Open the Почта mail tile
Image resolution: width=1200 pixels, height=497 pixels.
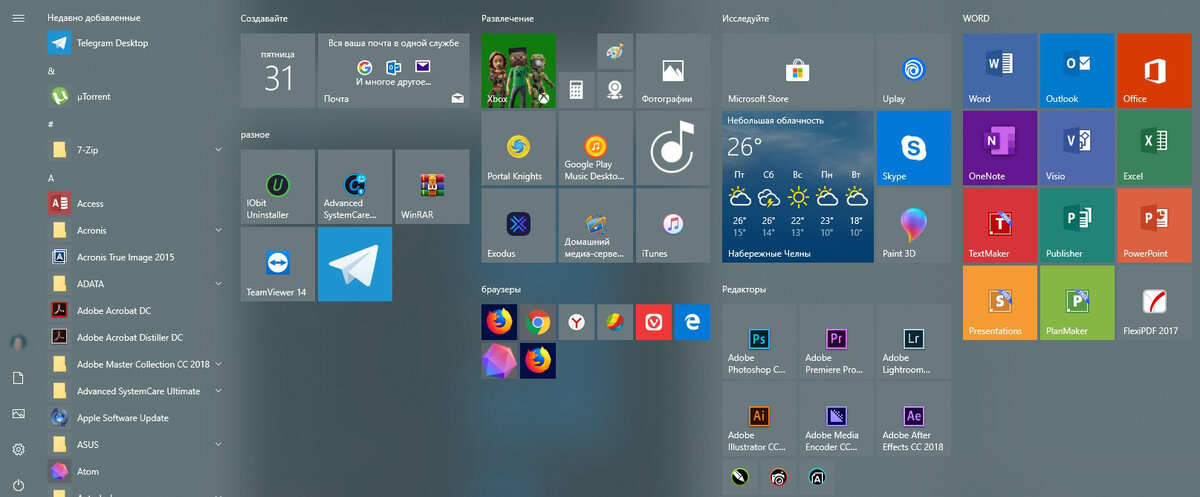pyautogui.click(x=393, y=70)
